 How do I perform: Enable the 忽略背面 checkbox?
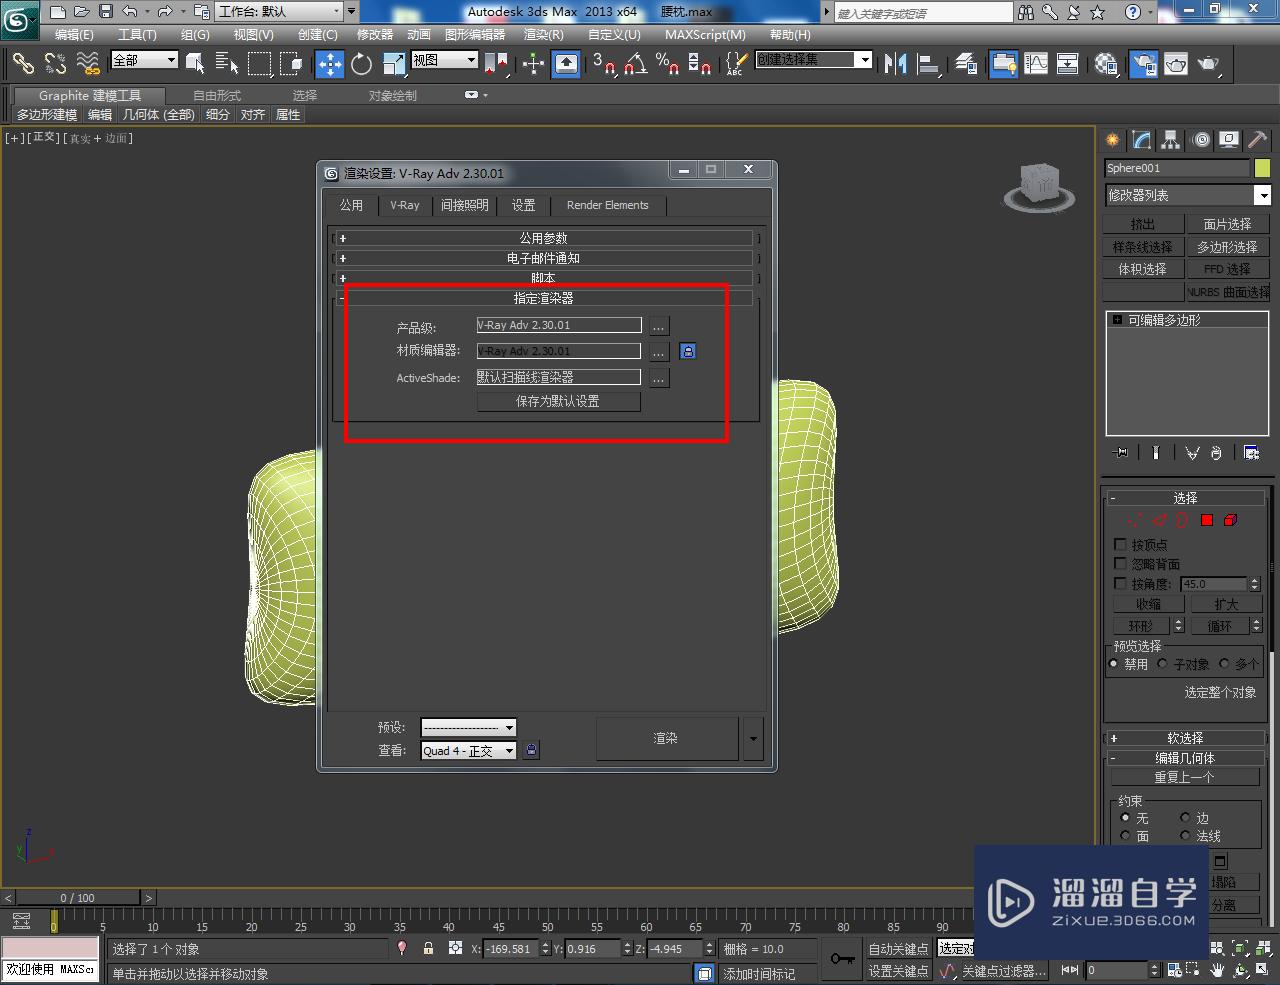click(1120, 564)
